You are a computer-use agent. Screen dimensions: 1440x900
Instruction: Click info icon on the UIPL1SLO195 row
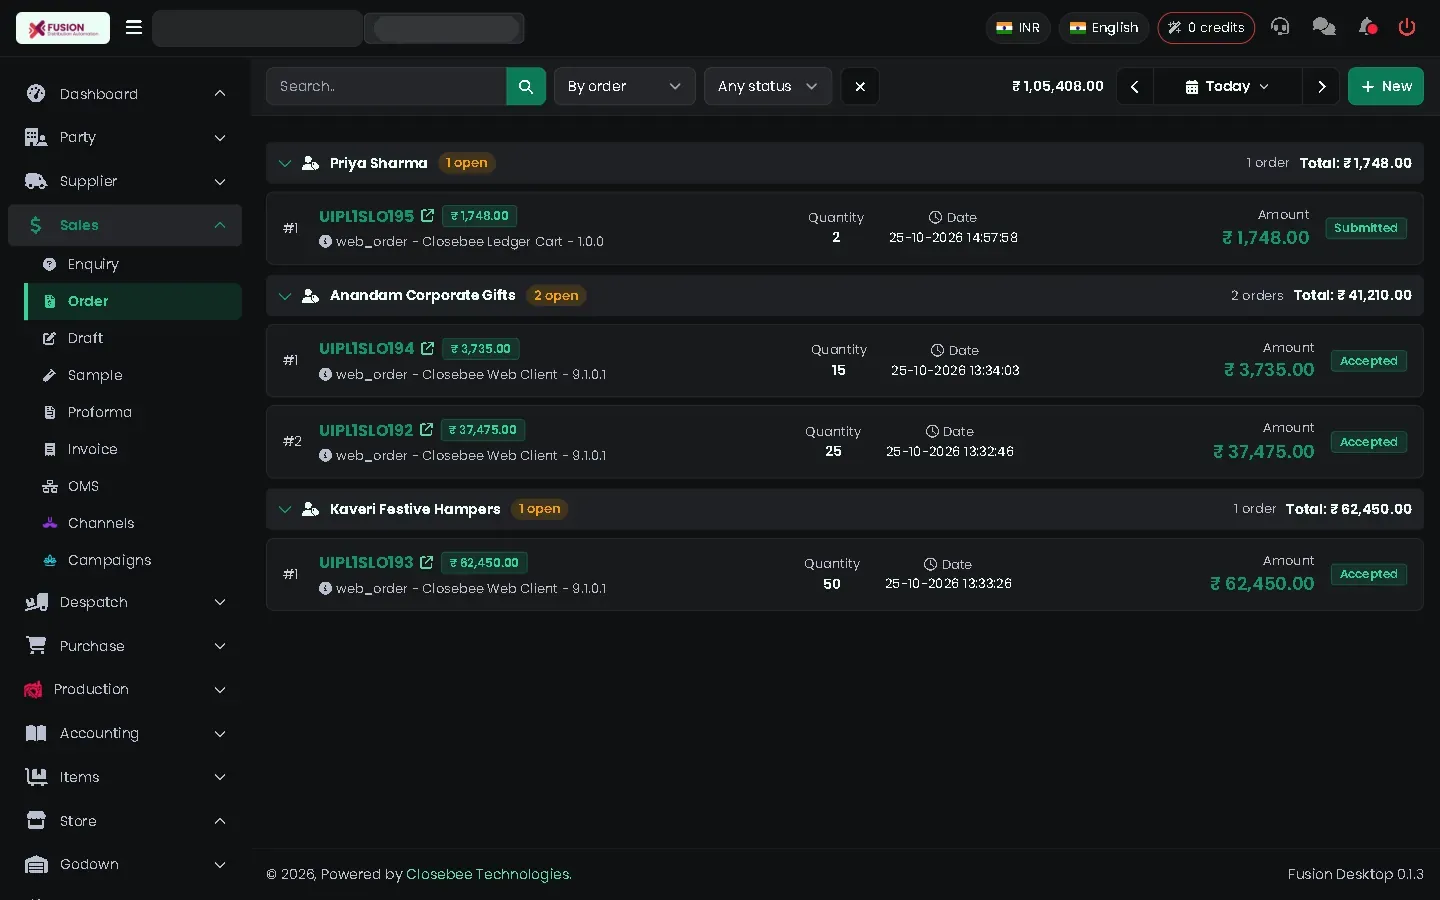(x=325, y=241)
